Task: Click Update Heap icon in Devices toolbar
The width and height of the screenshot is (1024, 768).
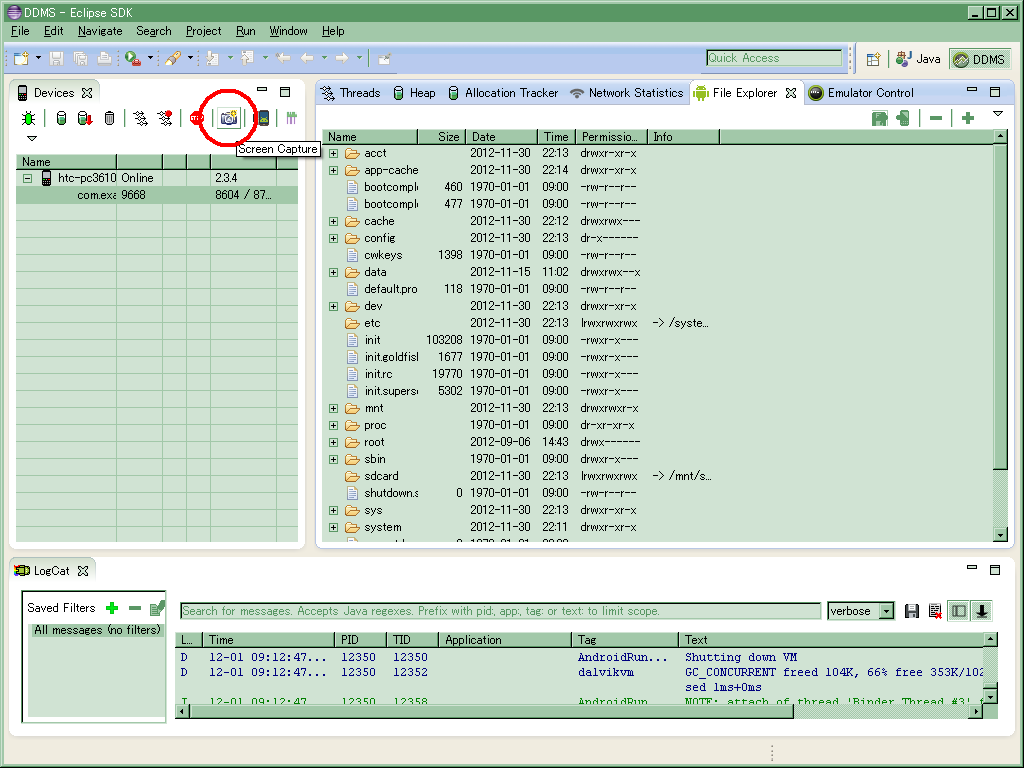Action: (x=61, y=118)
